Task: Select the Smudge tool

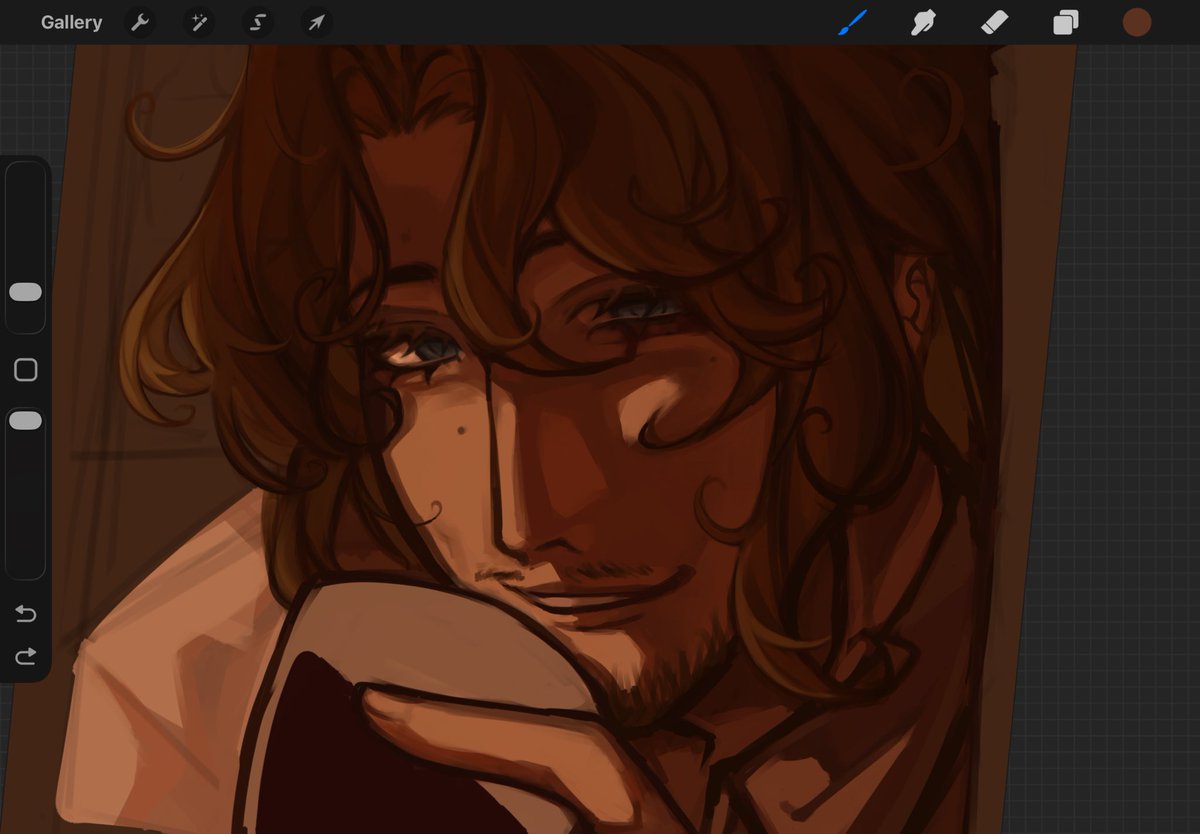Action: (x=923, y=22)
